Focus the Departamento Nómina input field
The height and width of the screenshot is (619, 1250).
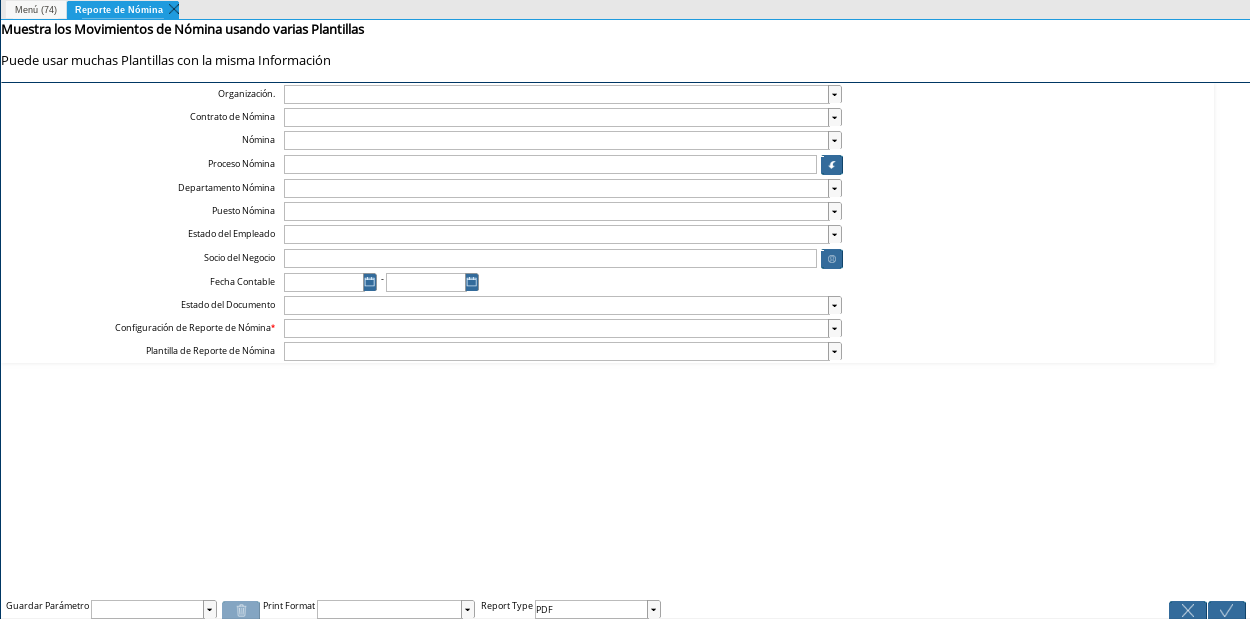556,188
